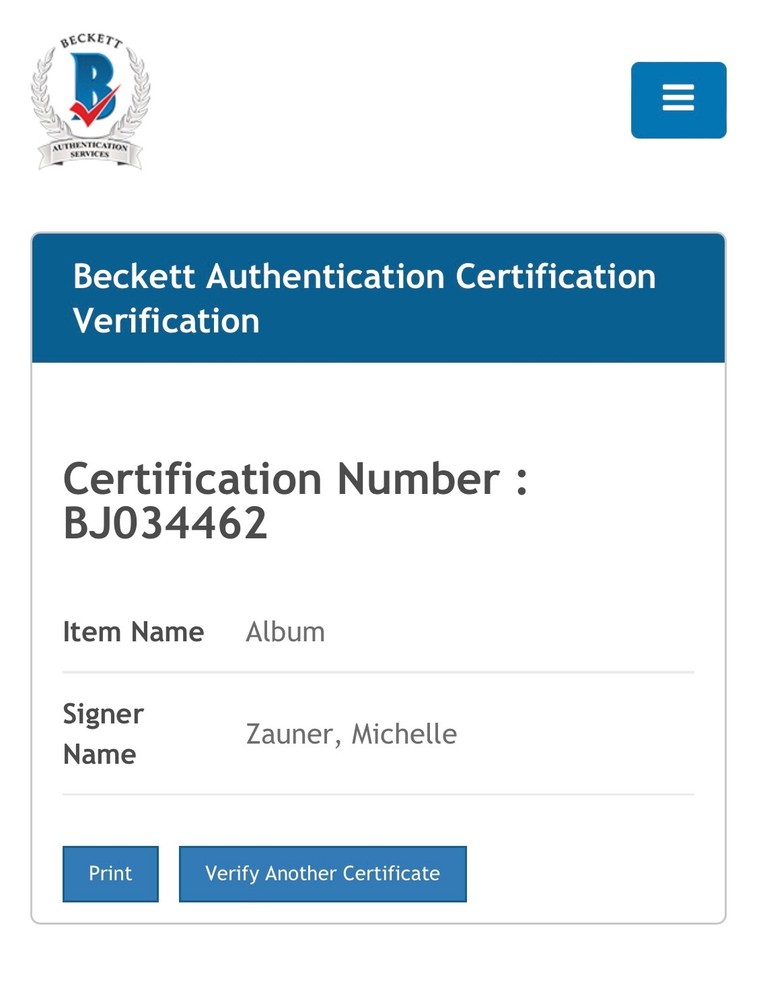Select the blue menu icon at top right
The width and height of the screenshot is (757, 1000).
click(678, 100)
